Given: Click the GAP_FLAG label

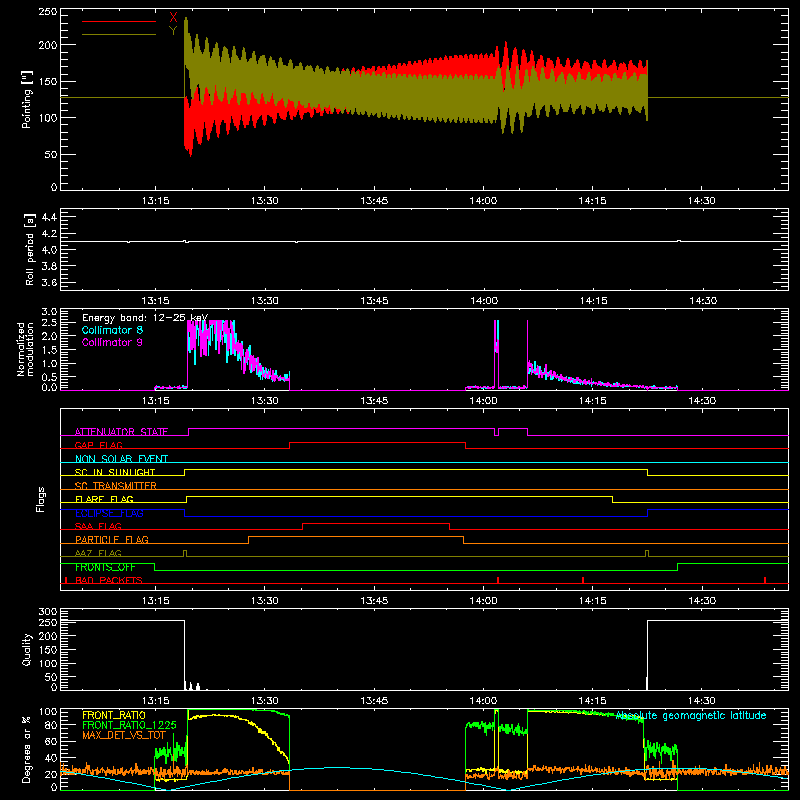Looking at the screenshot, I should pyautogui.click(x=98, y=445).
